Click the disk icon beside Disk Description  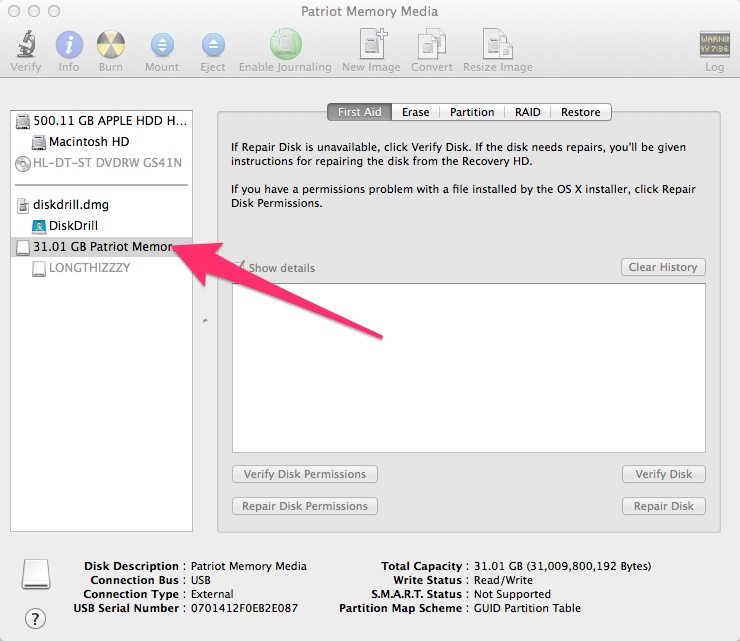click(x=36, y=574)
